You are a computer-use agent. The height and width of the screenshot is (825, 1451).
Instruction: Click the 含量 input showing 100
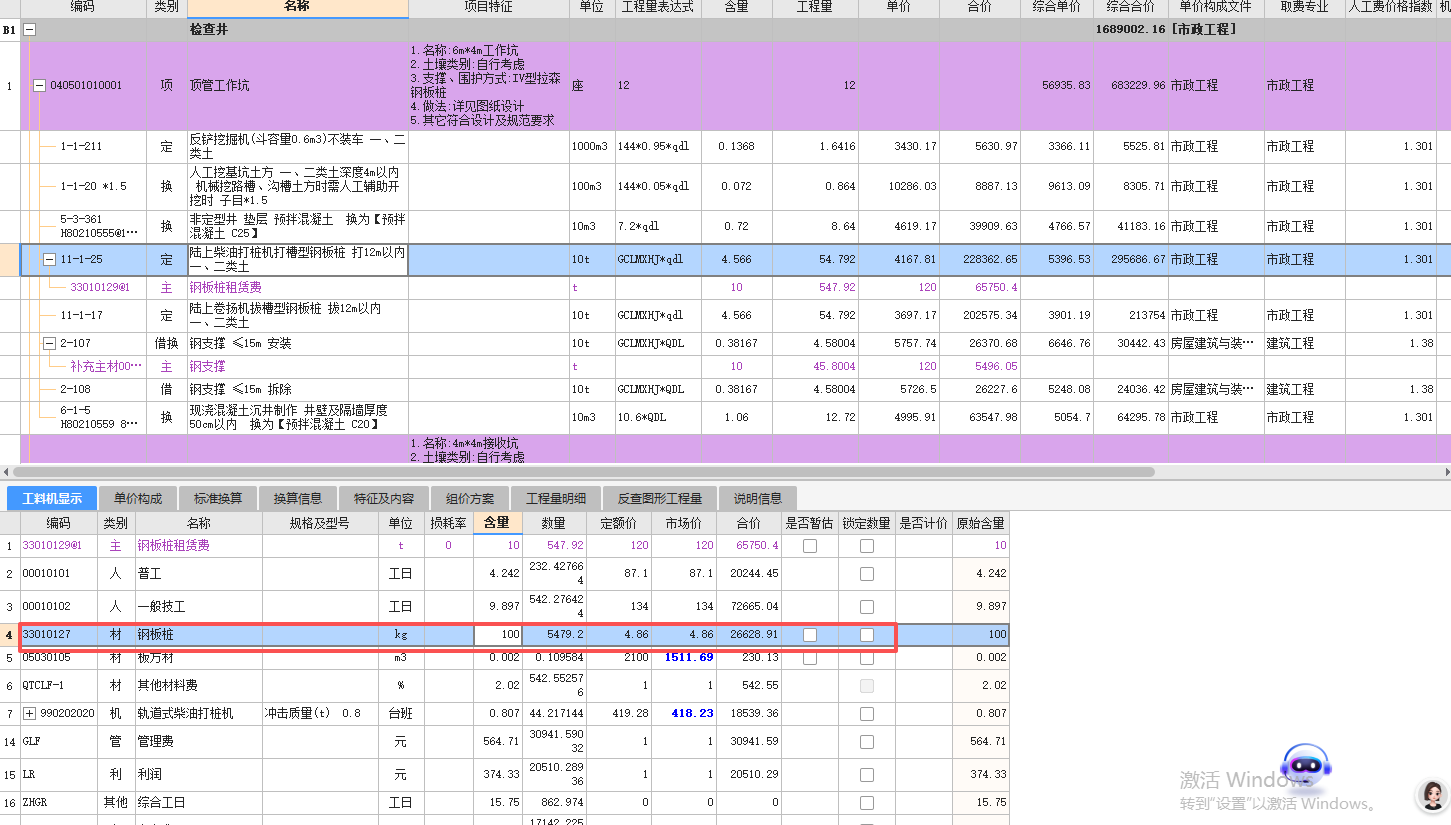point(498,635)
